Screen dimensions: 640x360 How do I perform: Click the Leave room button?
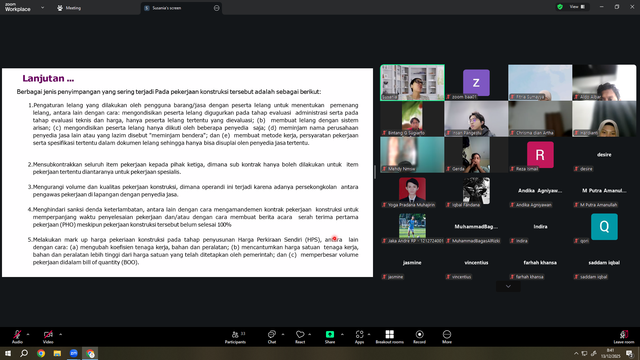coord(624,337)
